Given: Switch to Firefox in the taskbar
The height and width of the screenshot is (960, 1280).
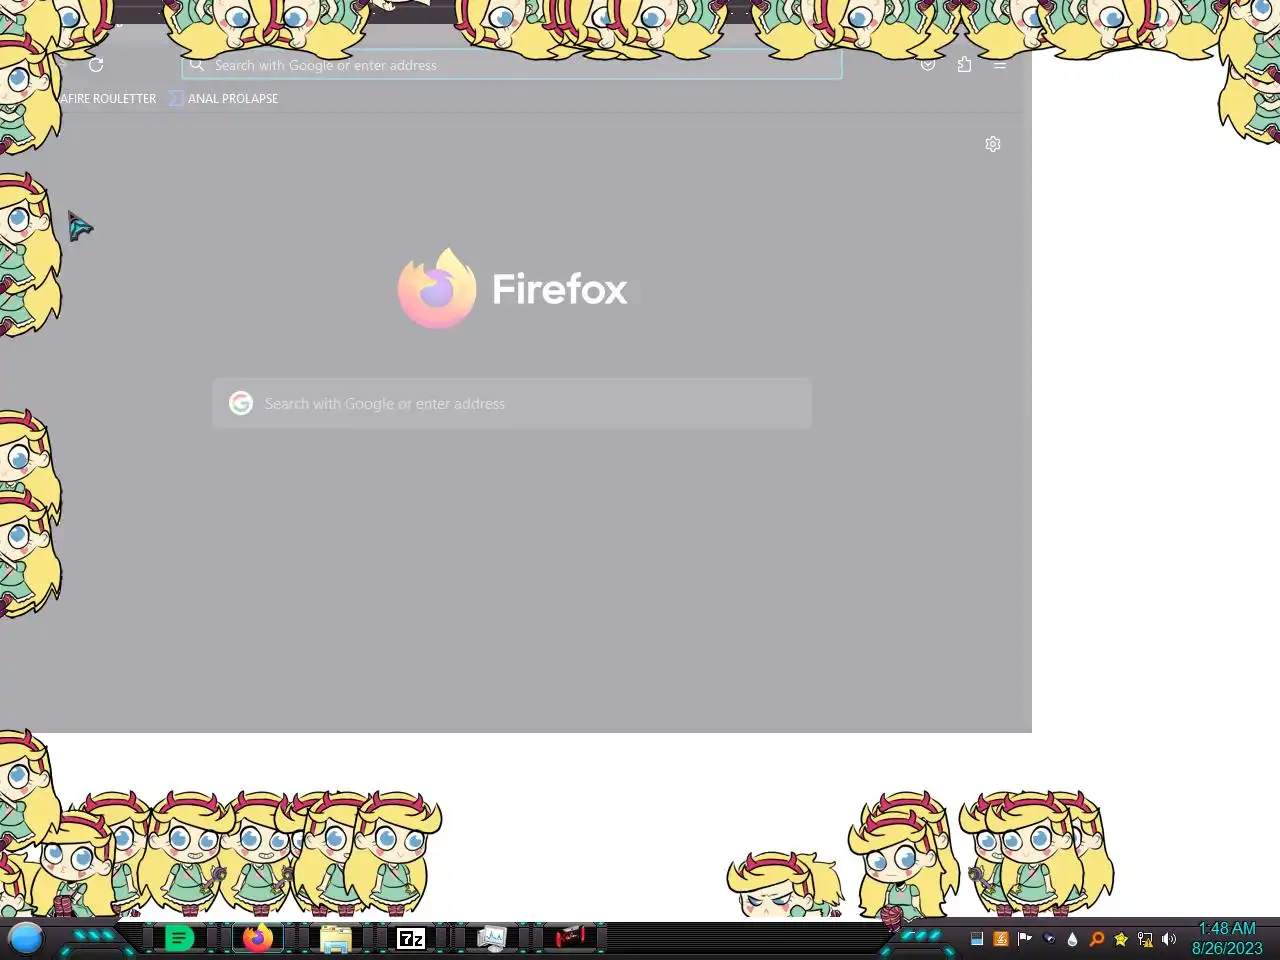Looking at the screenshot, I should 257,938.
